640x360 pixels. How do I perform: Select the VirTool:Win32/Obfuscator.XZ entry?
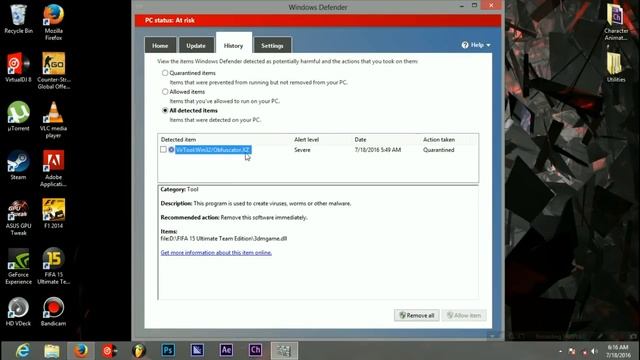[213, 150]
